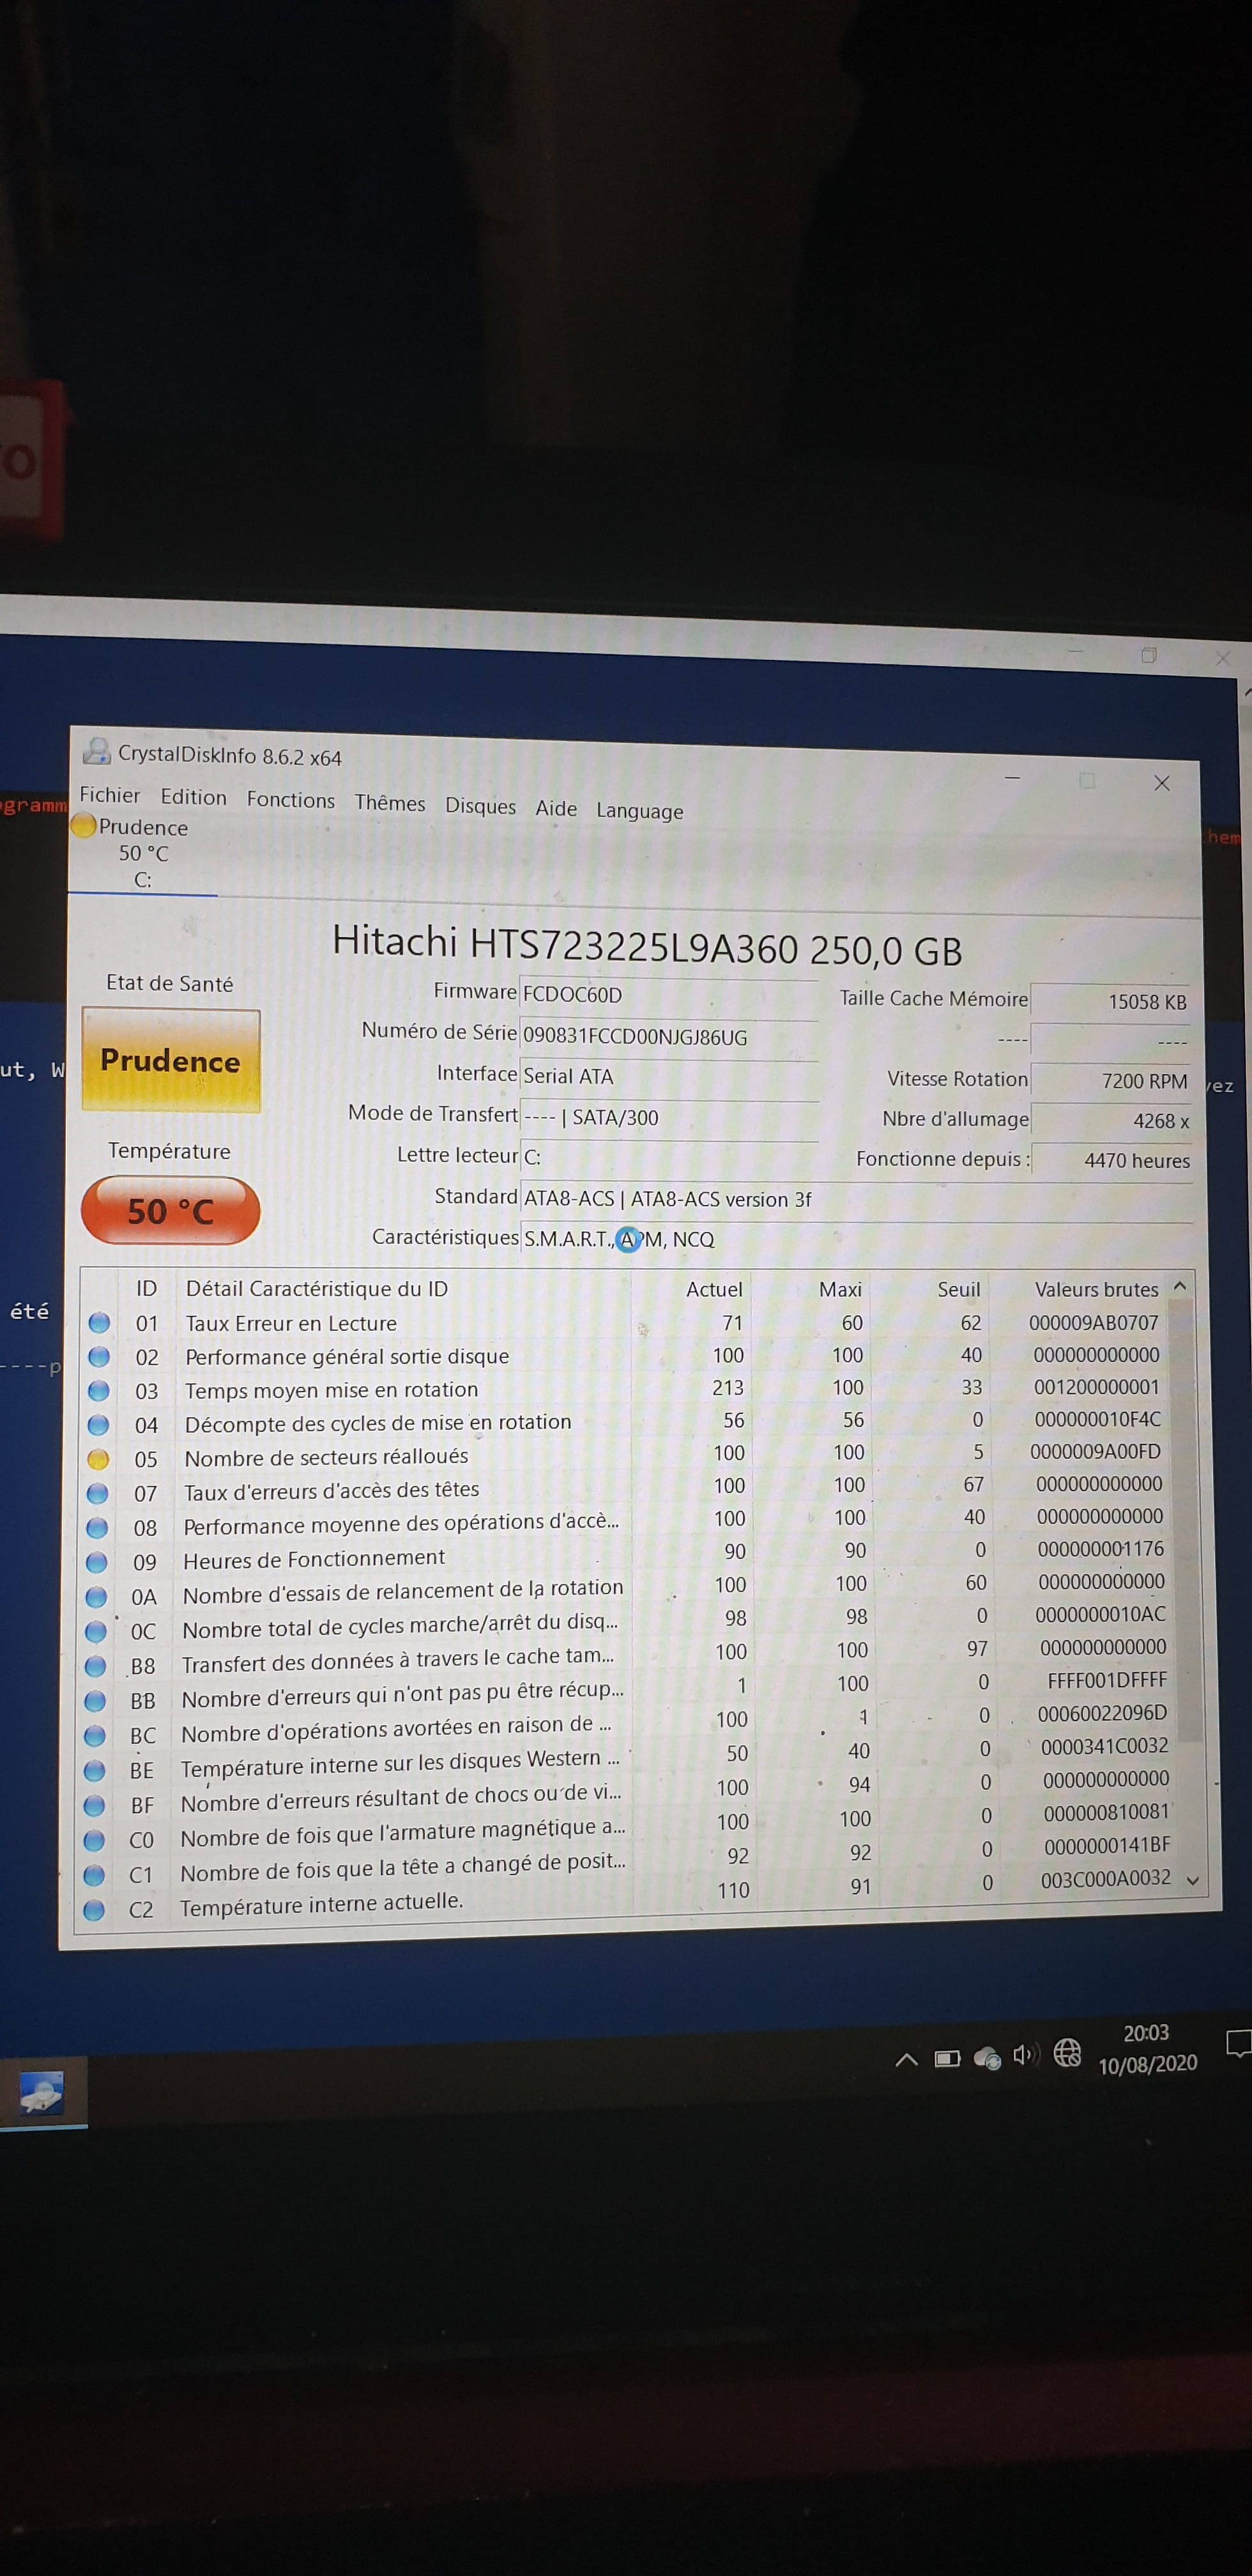1252x2576 pixels.
Task: Click the blue status dot for ID BE
Action: (94, 1771)
